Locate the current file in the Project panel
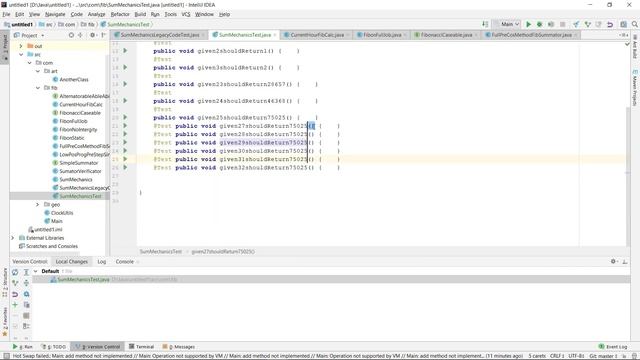 [x=71, y=36]
